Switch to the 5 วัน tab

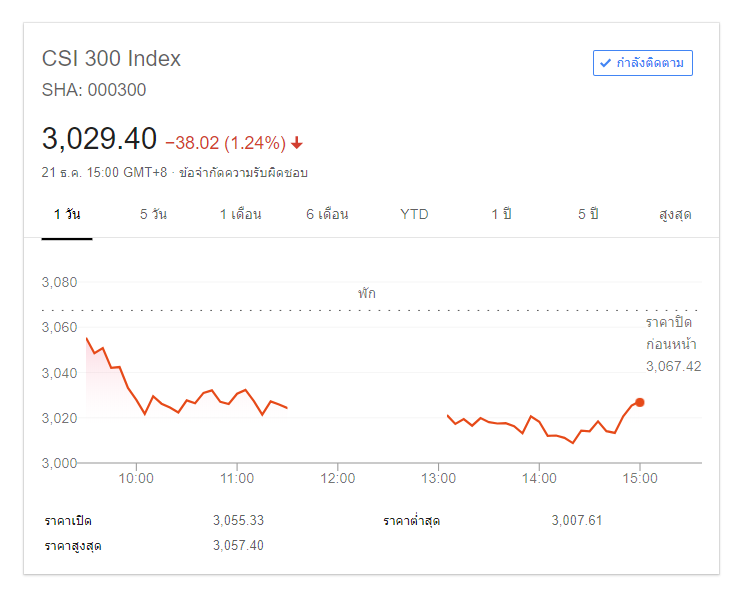153,215
